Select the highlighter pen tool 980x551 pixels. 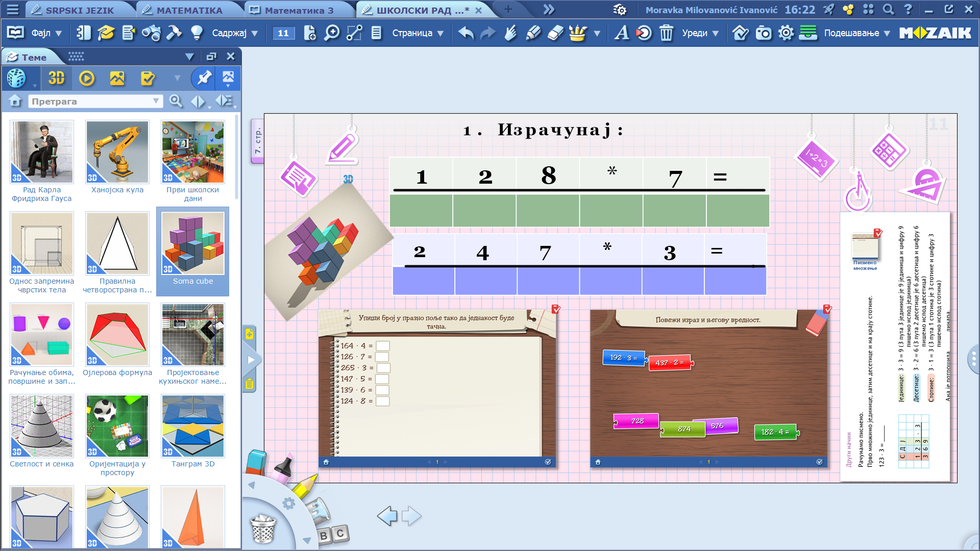(x=532, y=33)
